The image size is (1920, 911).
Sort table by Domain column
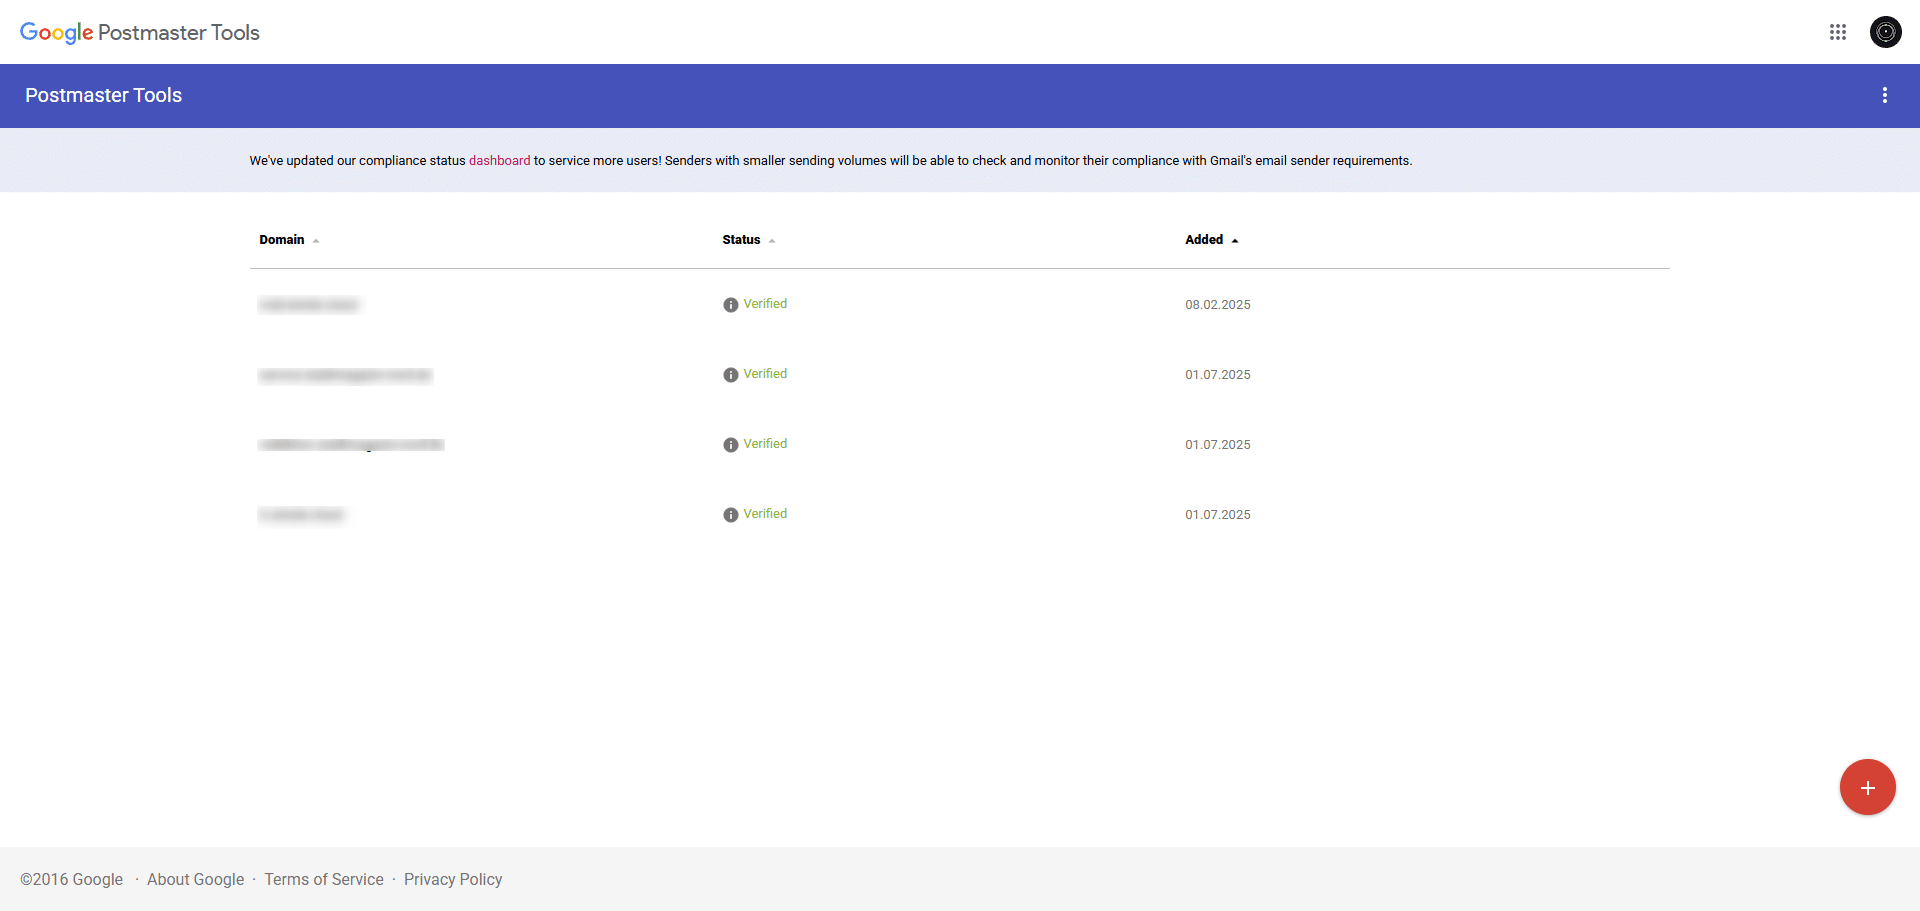click(x=289, y=240)
